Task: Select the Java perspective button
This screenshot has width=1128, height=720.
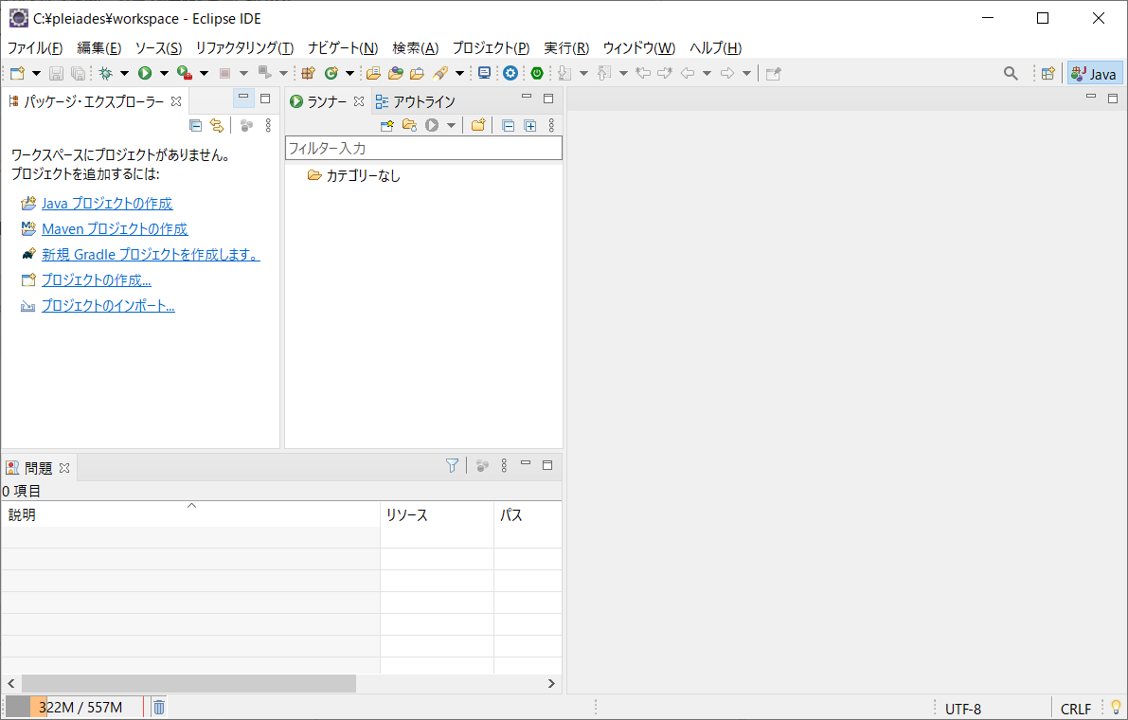Action: point(1094,73)
